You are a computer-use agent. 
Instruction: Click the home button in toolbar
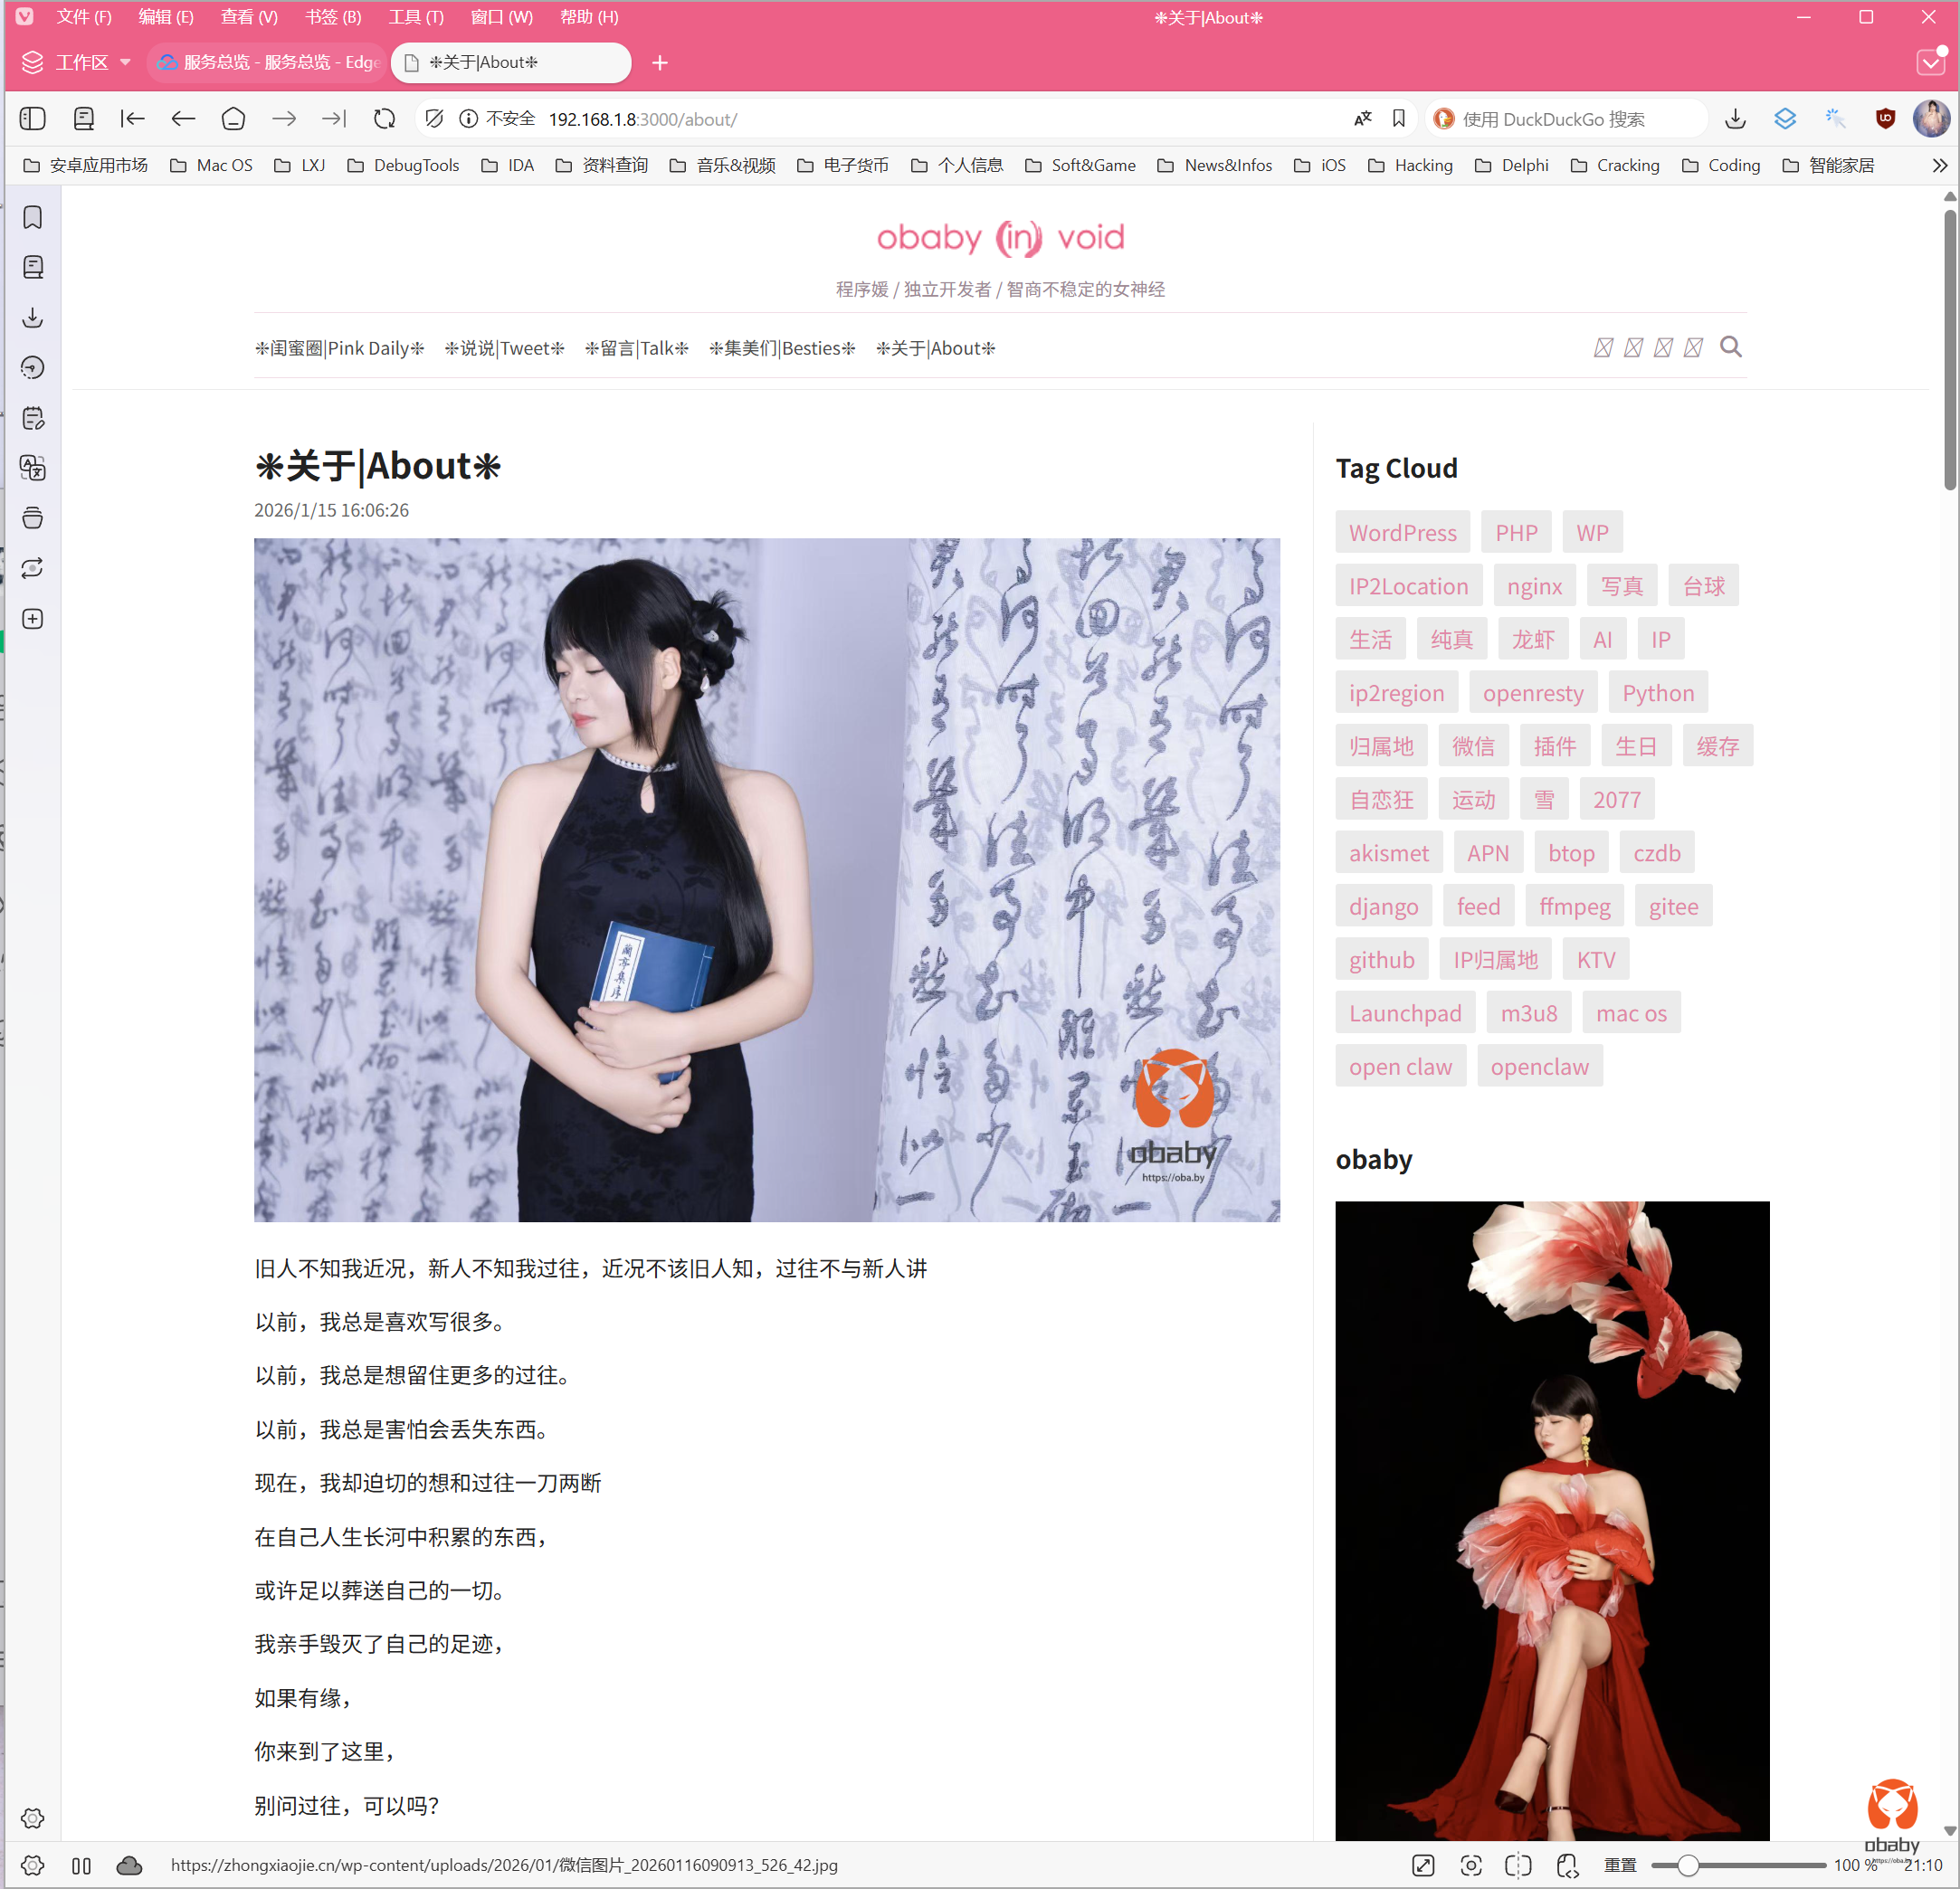233,119
